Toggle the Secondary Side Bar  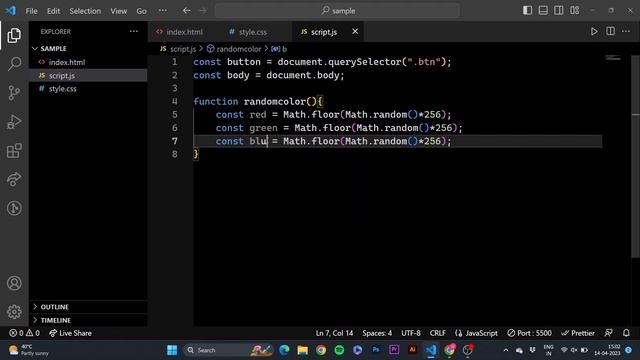pos(558,11)
